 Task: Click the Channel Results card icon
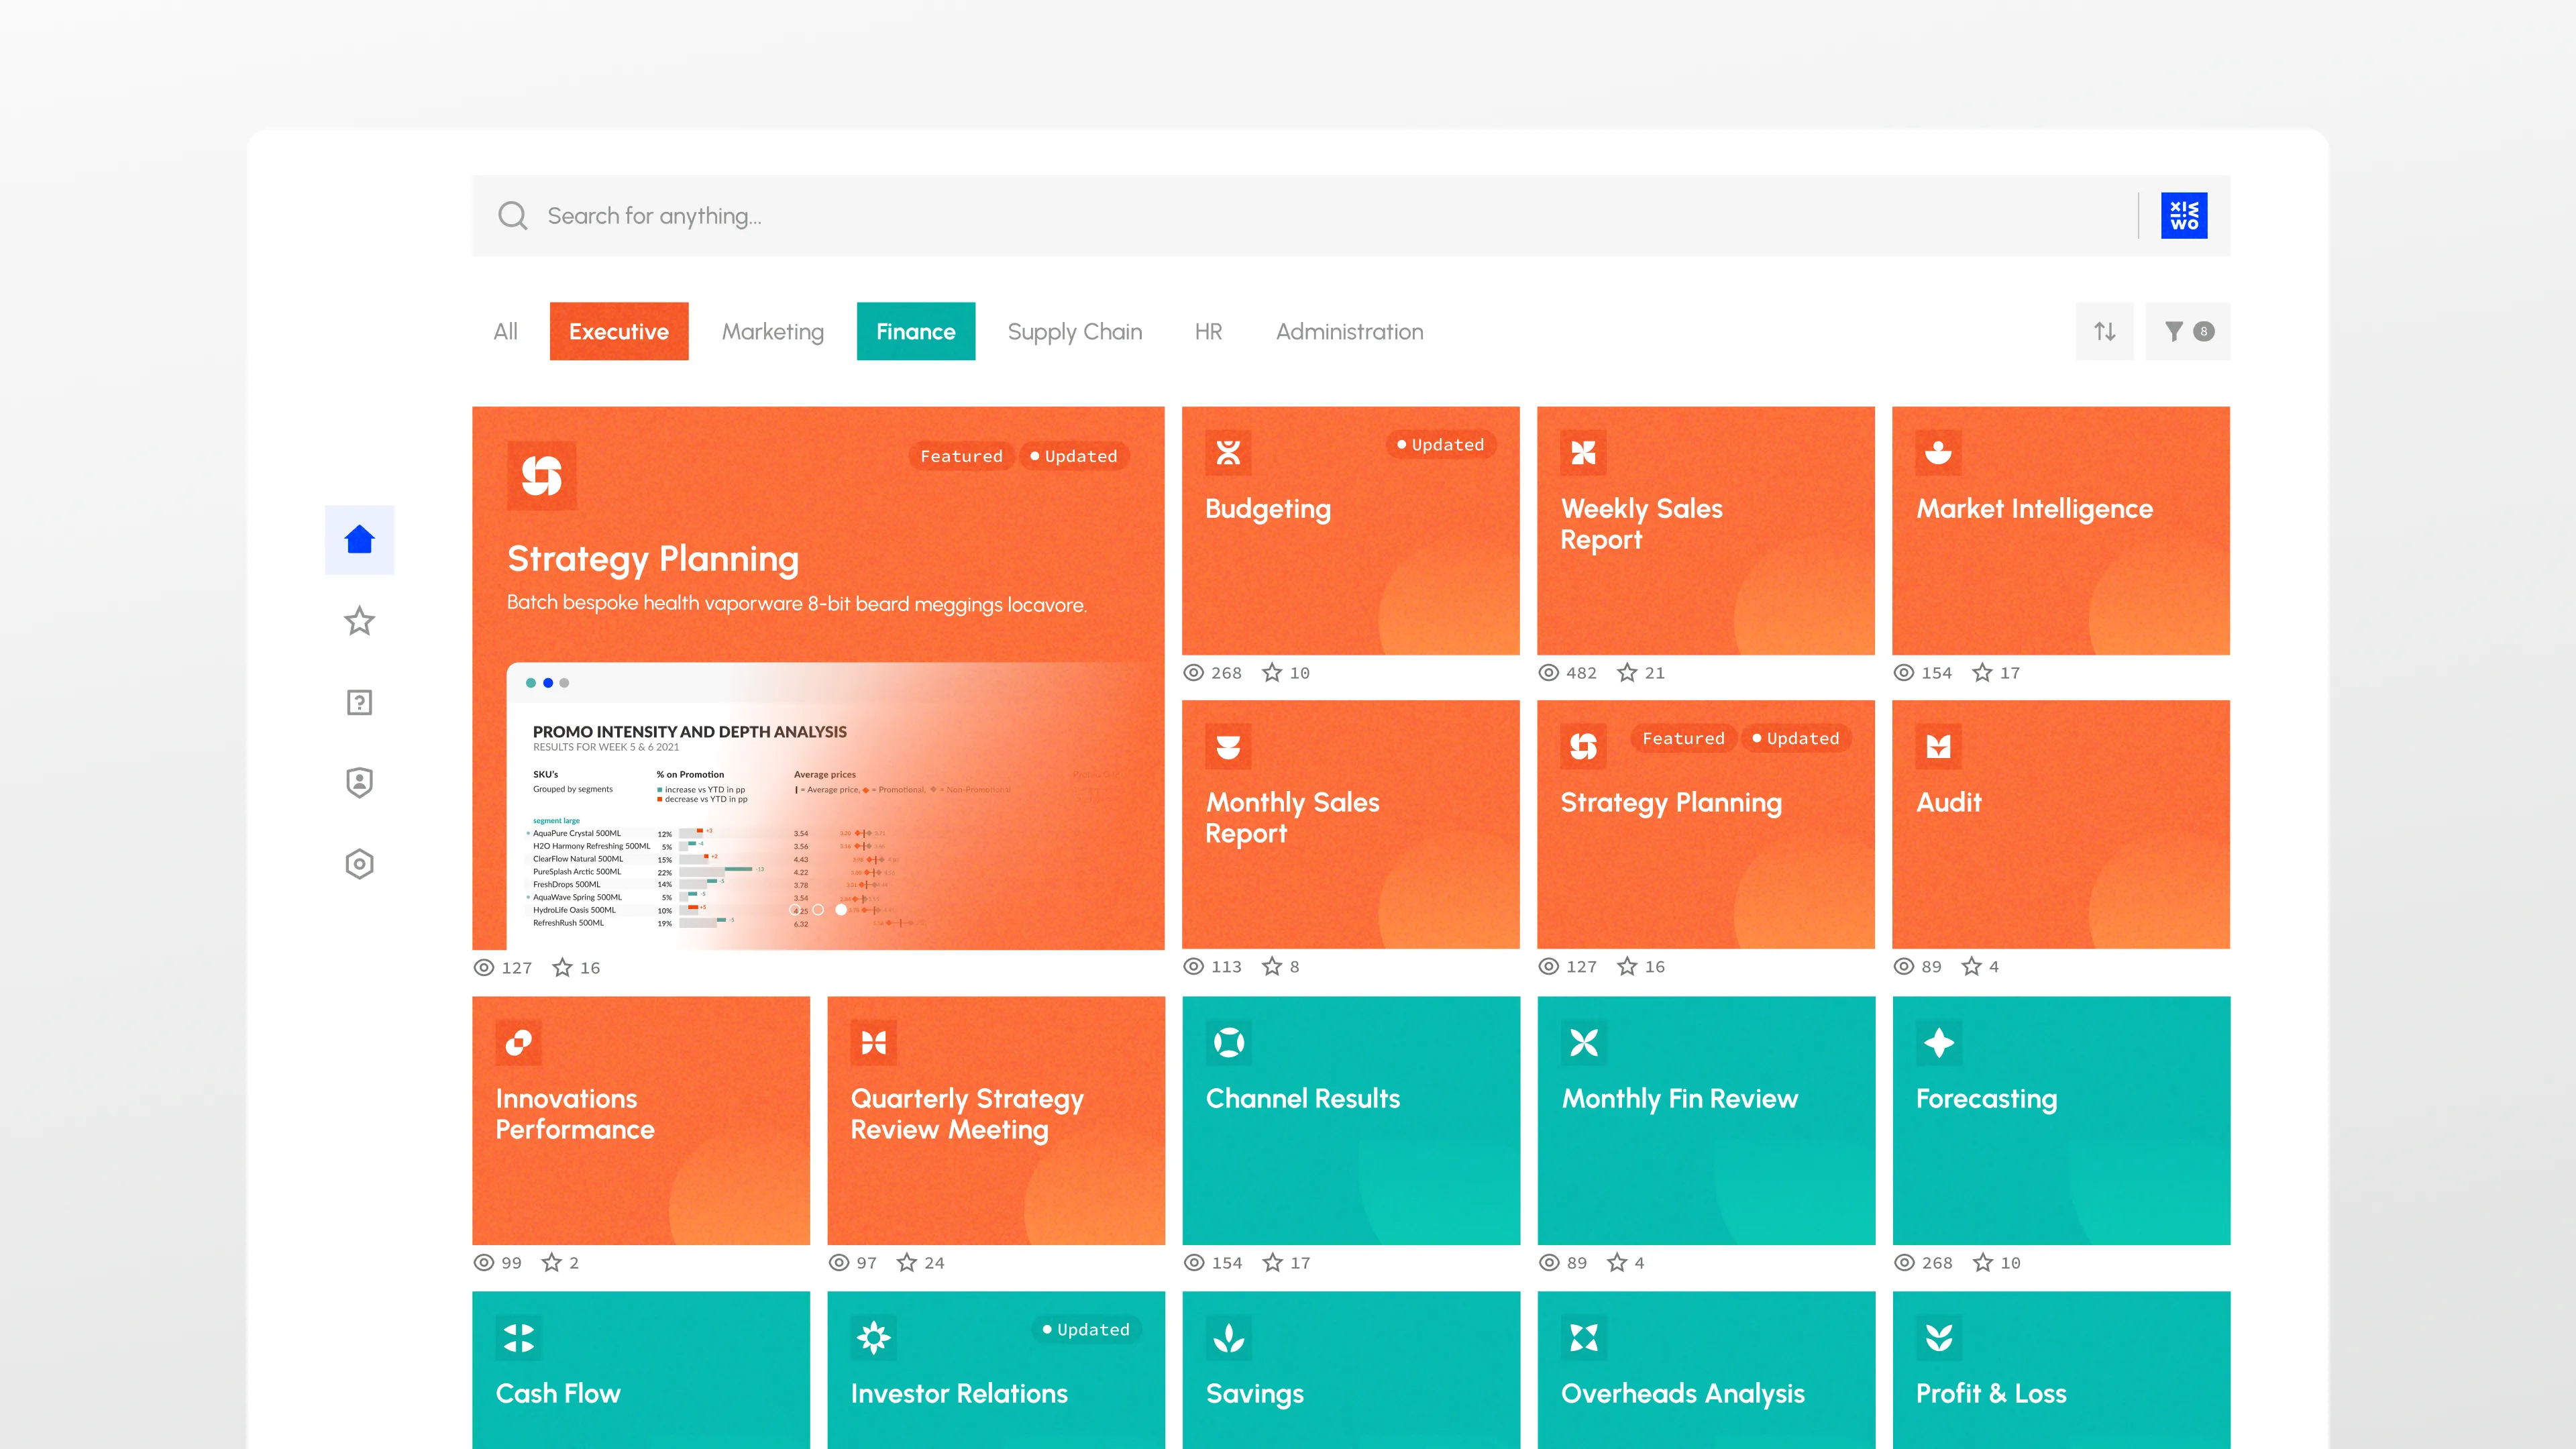(x=1228, y=1043)
